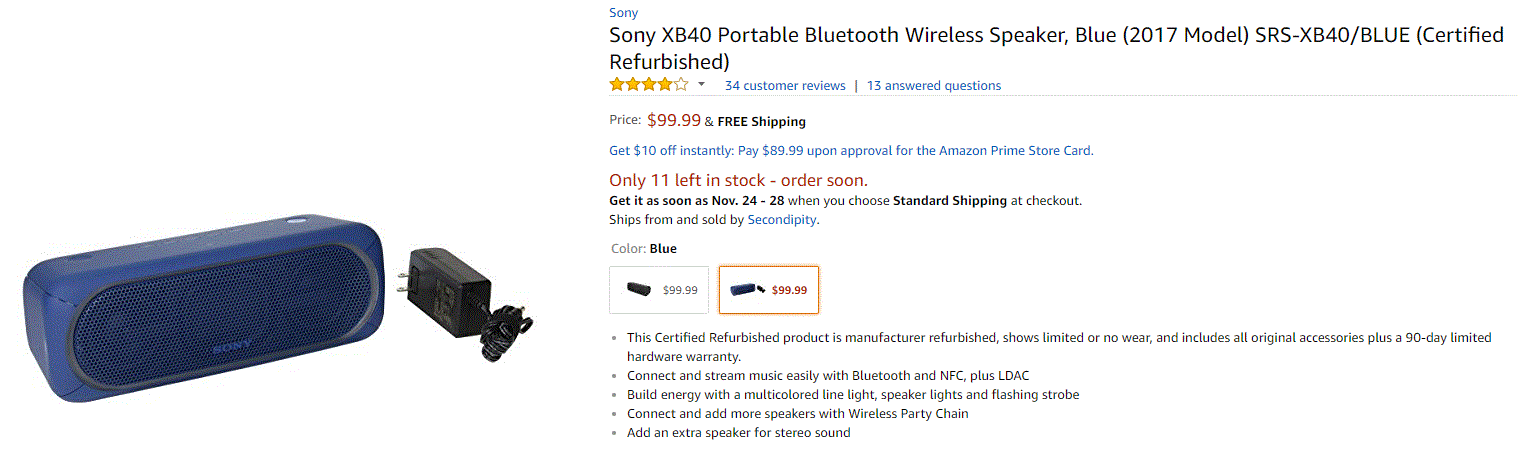This screenshot has width=1518, height=449.
Task: Expand the rating breakdown dropdown arrow
Action: click(x=701, y=85)
